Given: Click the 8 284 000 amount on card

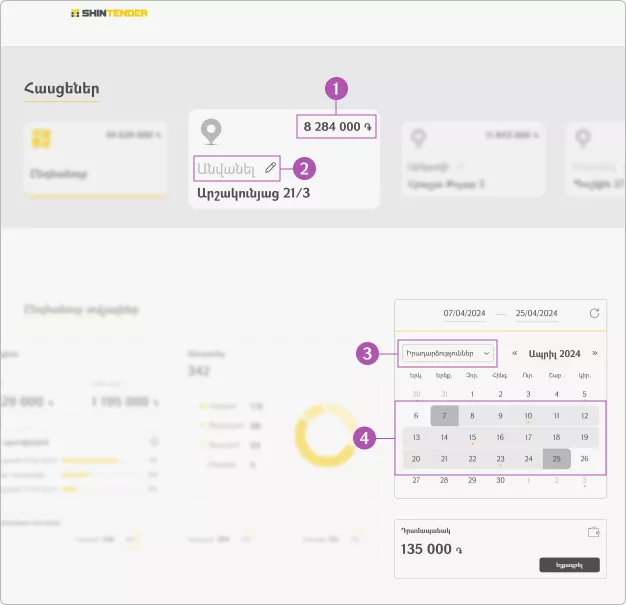Looking at the screenshot, I should pyautogui.click(x=336, y=127).
